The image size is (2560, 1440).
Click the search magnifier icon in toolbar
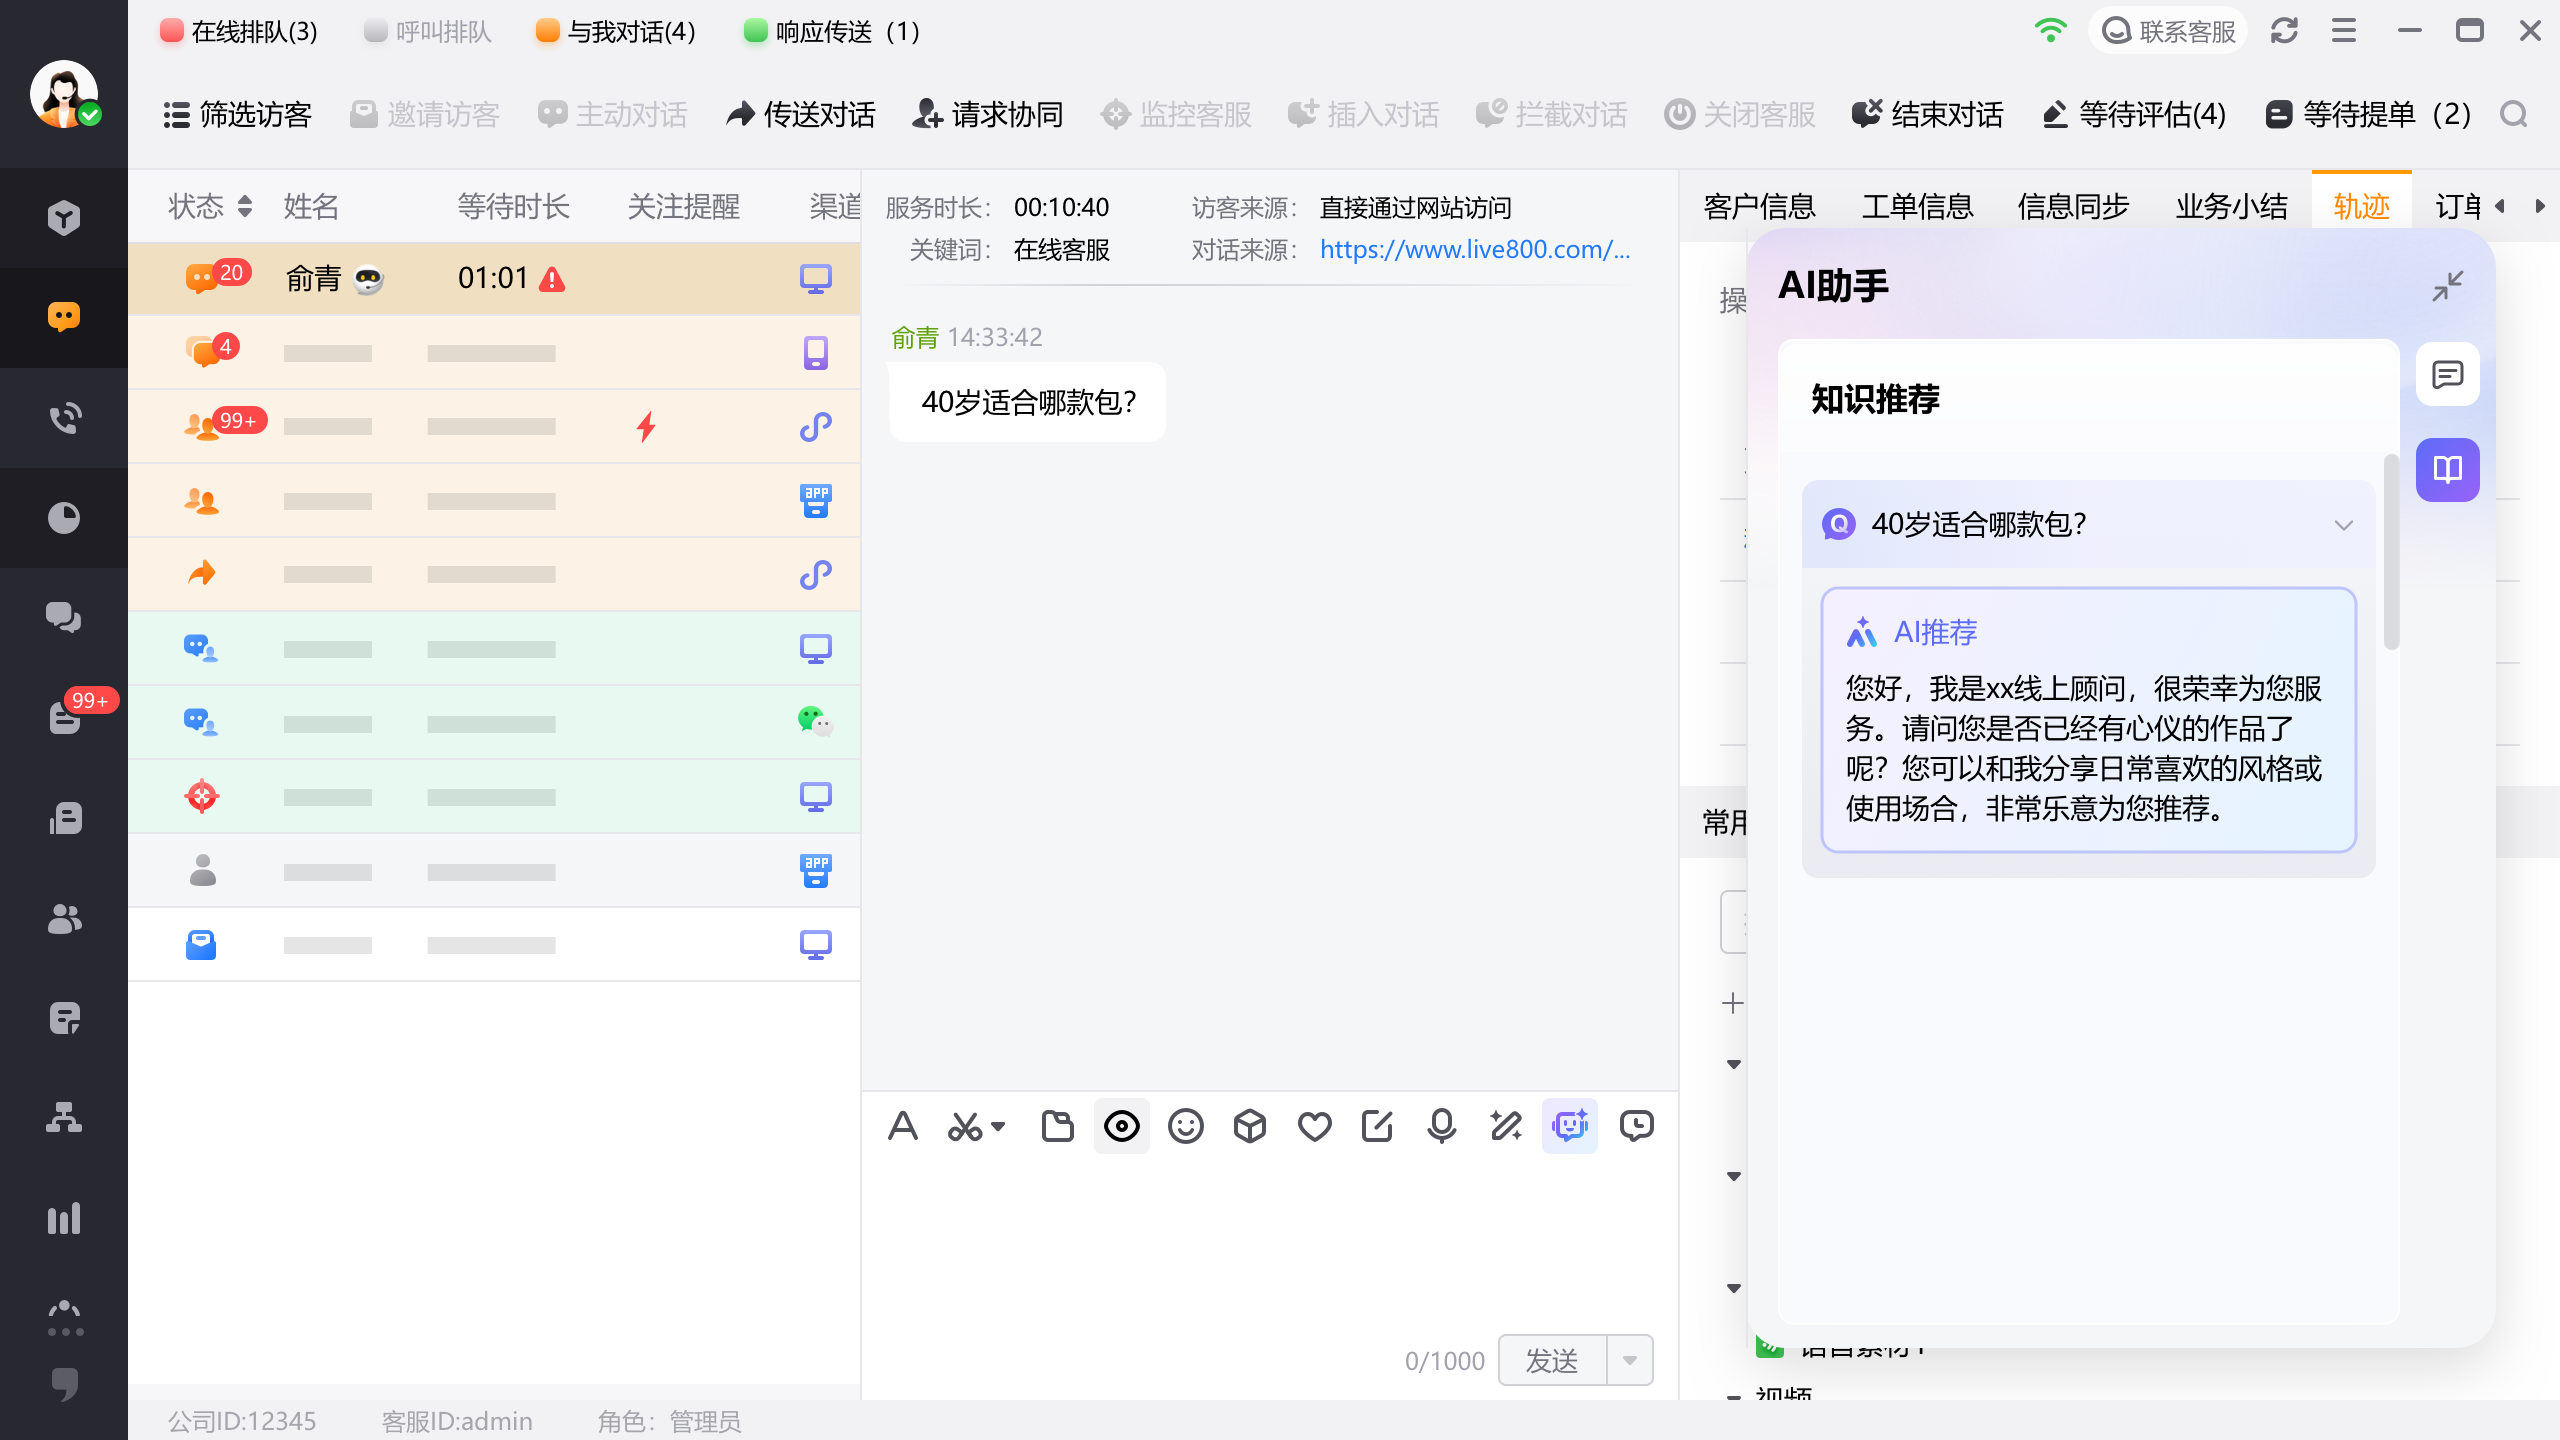[x=2513, y=115]
